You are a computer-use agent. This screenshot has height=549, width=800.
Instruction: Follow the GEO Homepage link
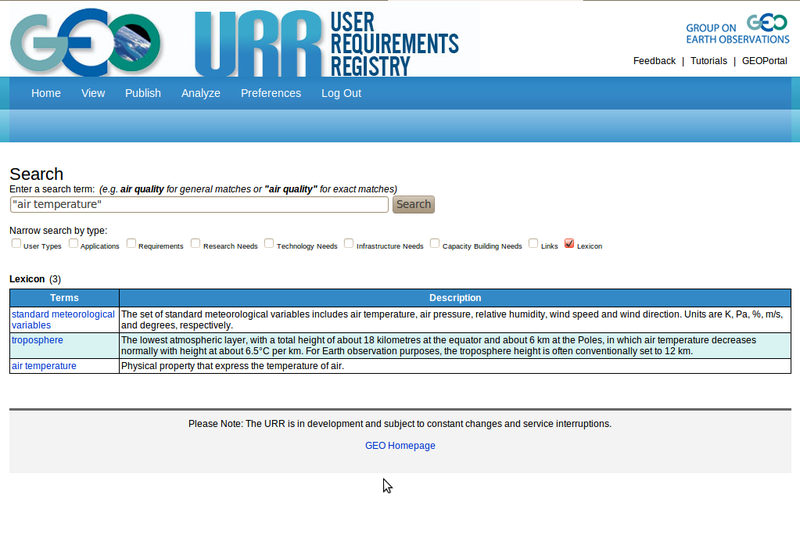400,446
